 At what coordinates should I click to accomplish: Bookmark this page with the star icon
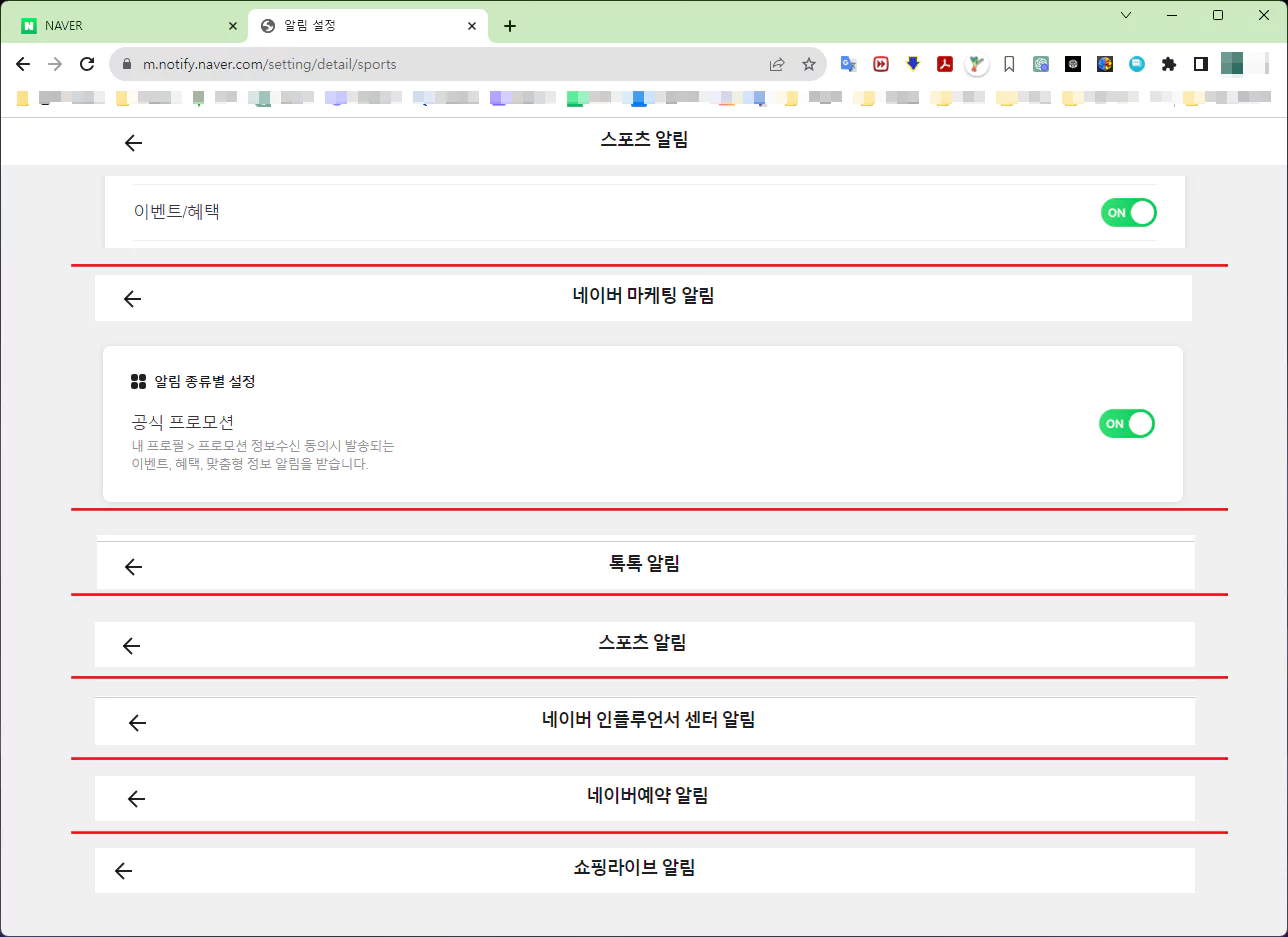click(x=809, y=64)
